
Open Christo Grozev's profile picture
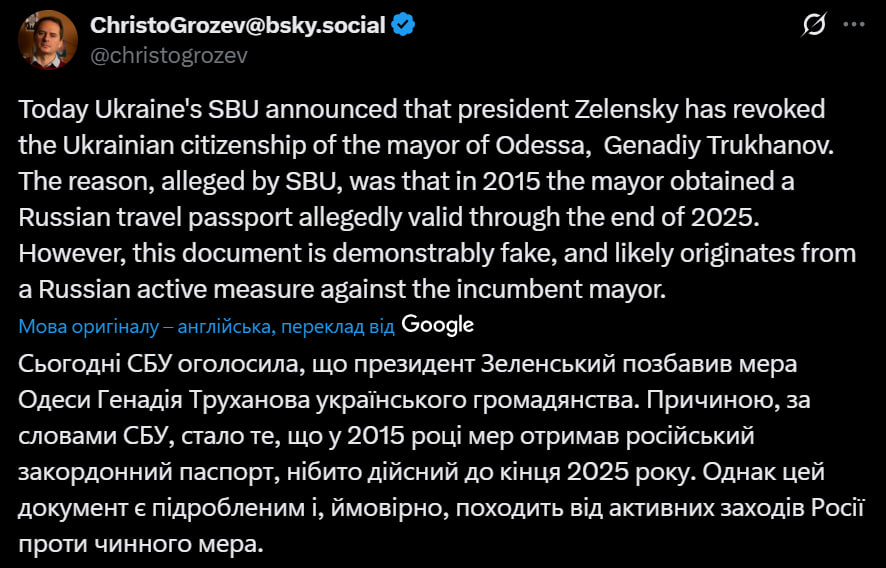pos(48,40)
